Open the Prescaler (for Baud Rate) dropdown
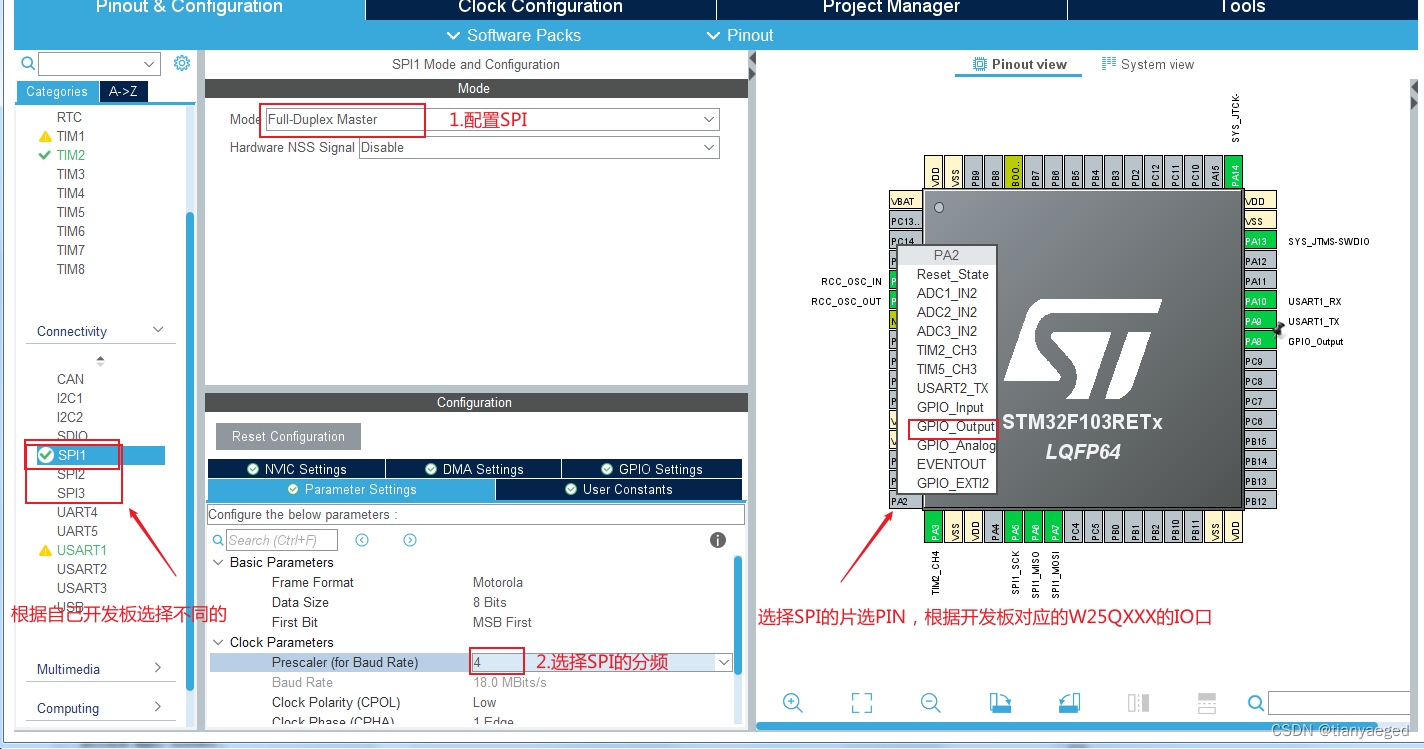This screenshot has width=1424, height=749. point(723,661)
